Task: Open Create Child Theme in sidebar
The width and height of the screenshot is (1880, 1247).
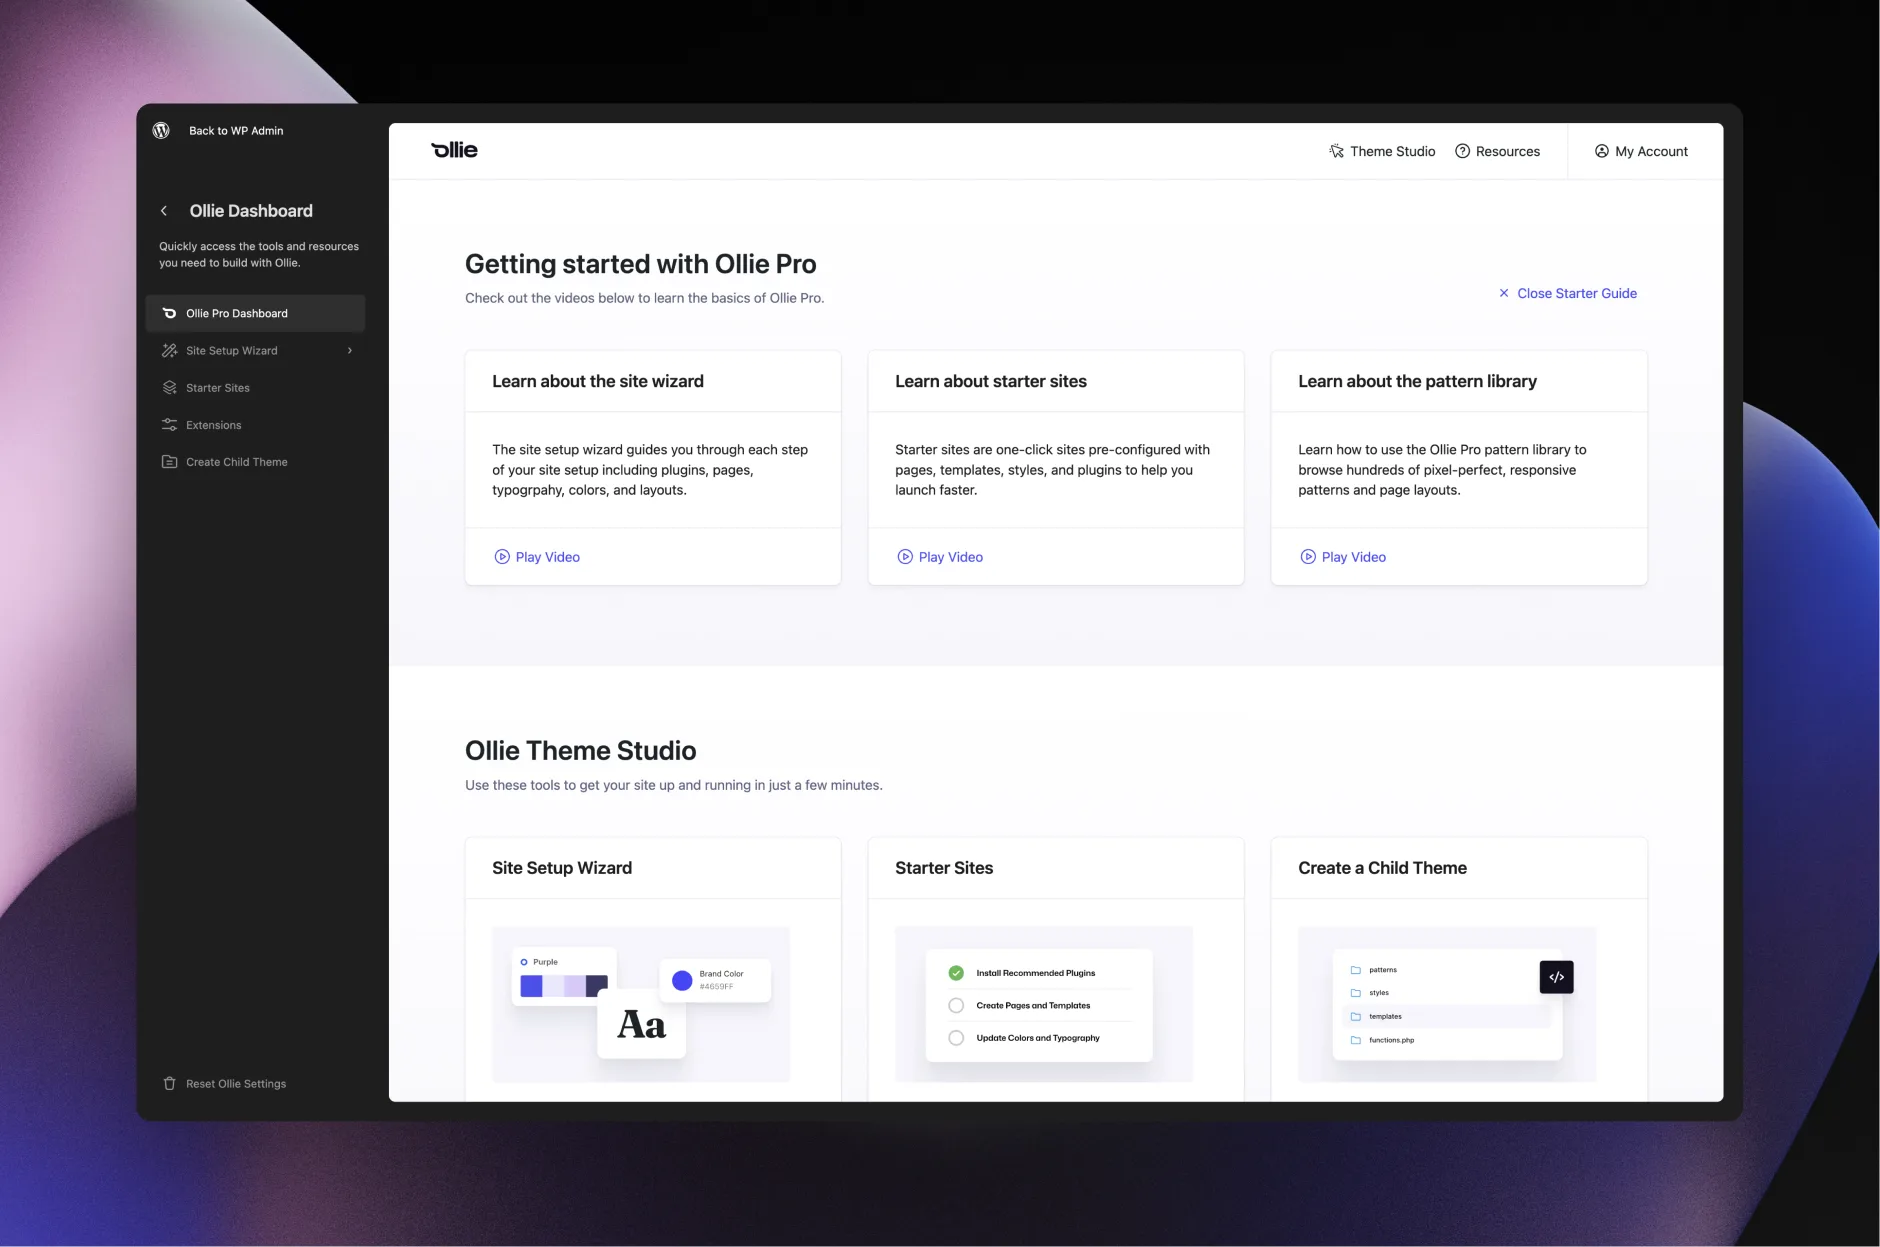Action: tap(236, 462)
